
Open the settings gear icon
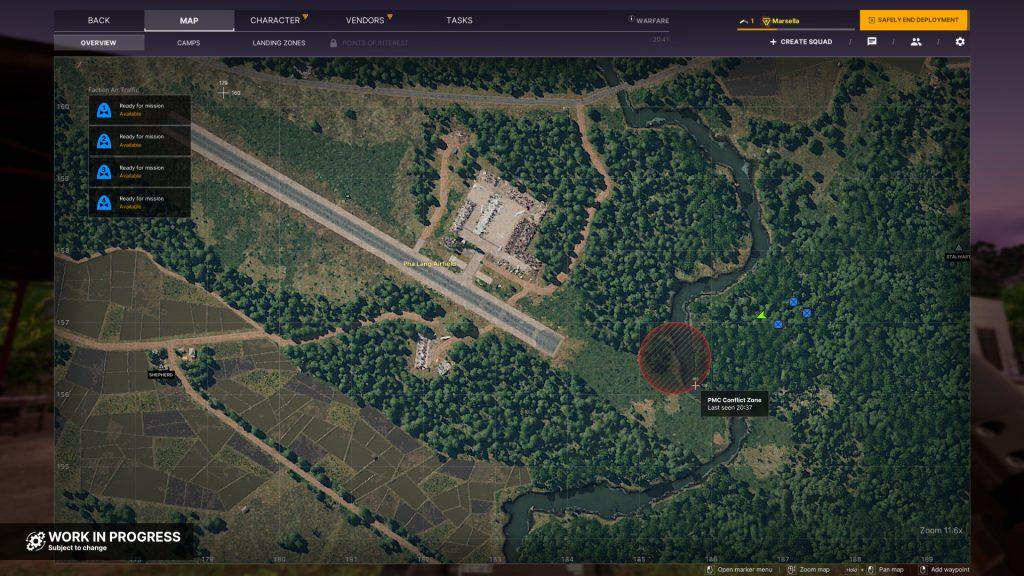click(x=958, y=41)
